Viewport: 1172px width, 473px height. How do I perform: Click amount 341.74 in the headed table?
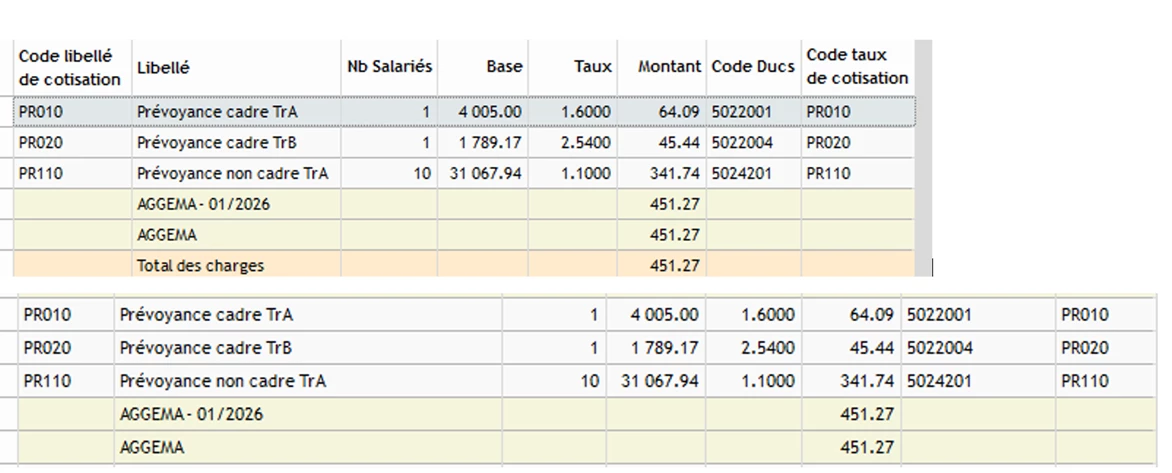678,173
